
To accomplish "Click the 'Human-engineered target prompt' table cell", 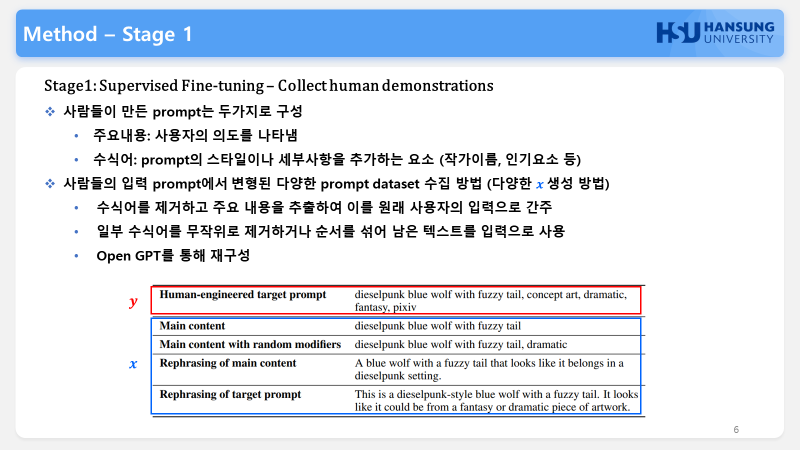I will (243, 295).
